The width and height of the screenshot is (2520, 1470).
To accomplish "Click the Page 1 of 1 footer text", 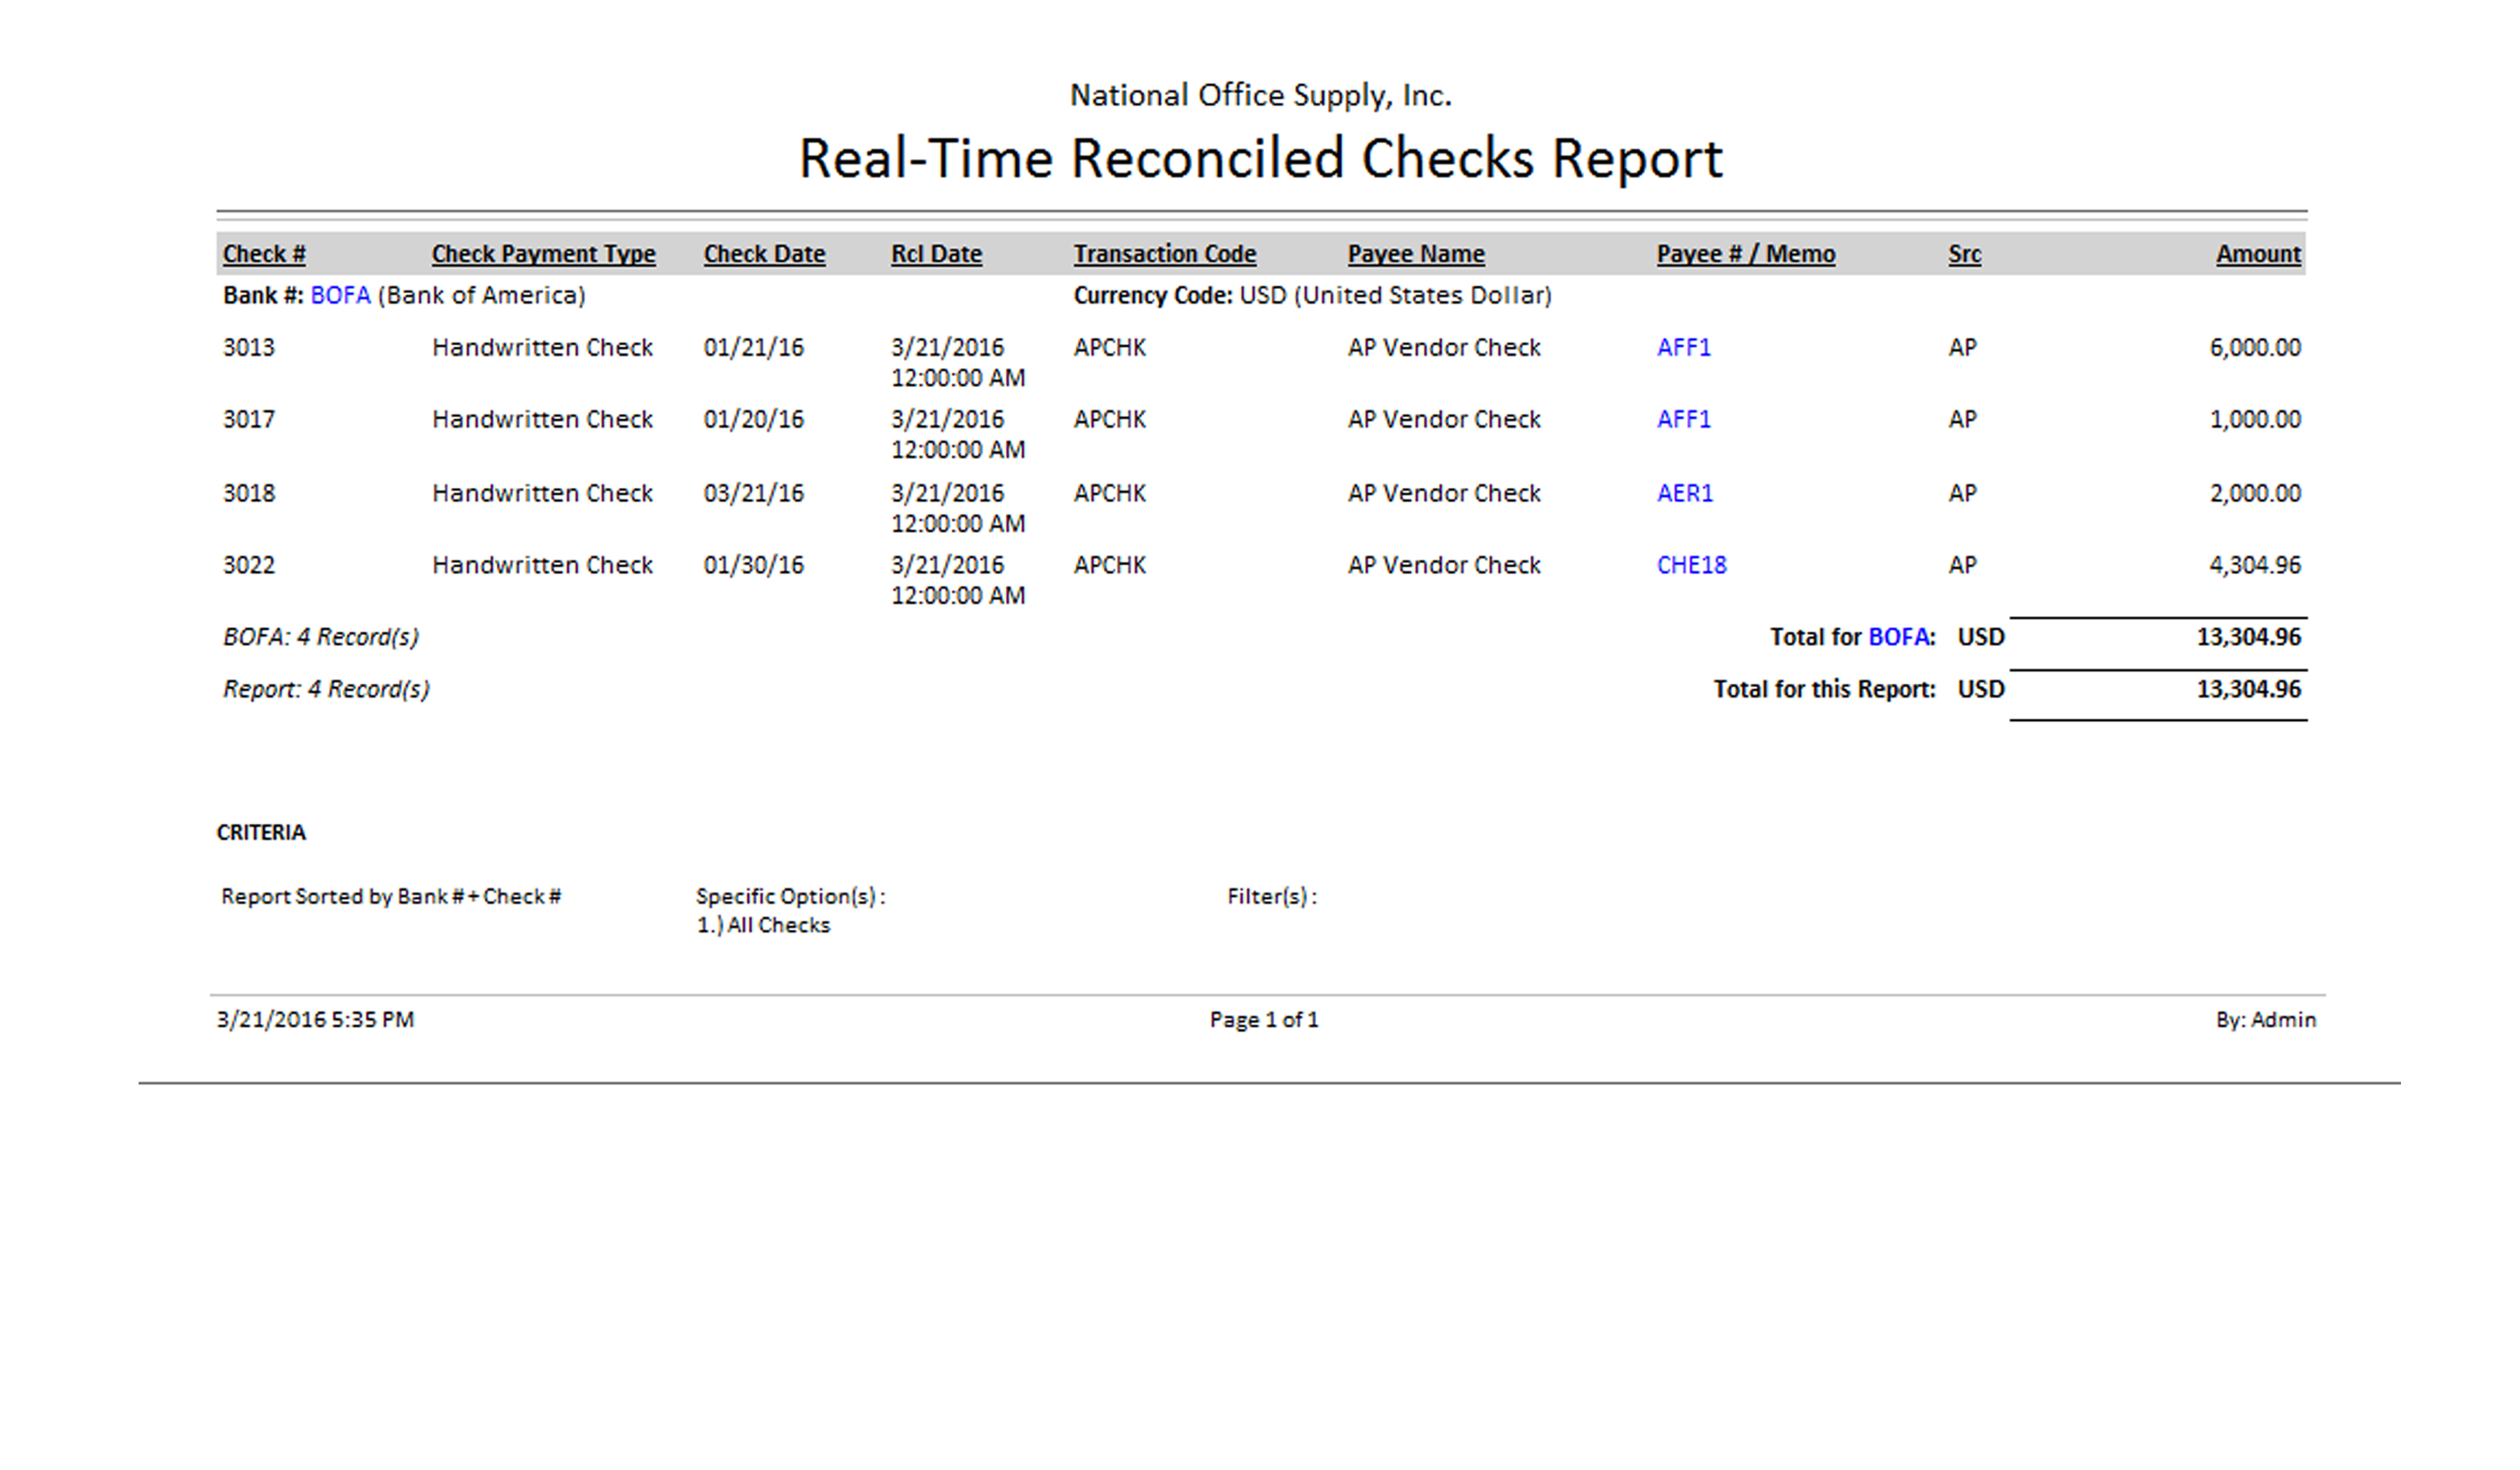I will [1263, 1020].
